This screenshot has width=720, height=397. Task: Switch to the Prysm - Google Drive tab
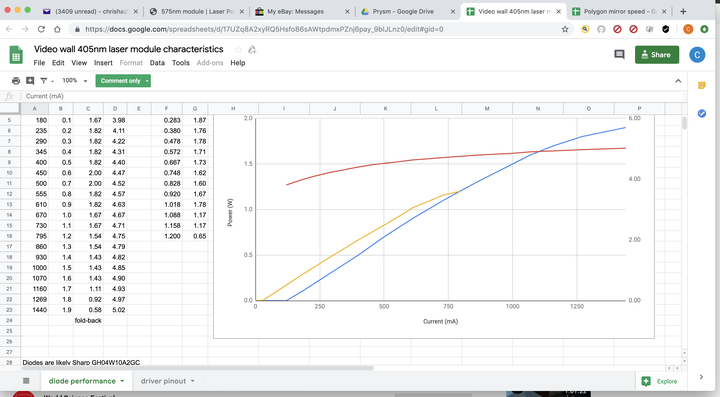(408, 11)
